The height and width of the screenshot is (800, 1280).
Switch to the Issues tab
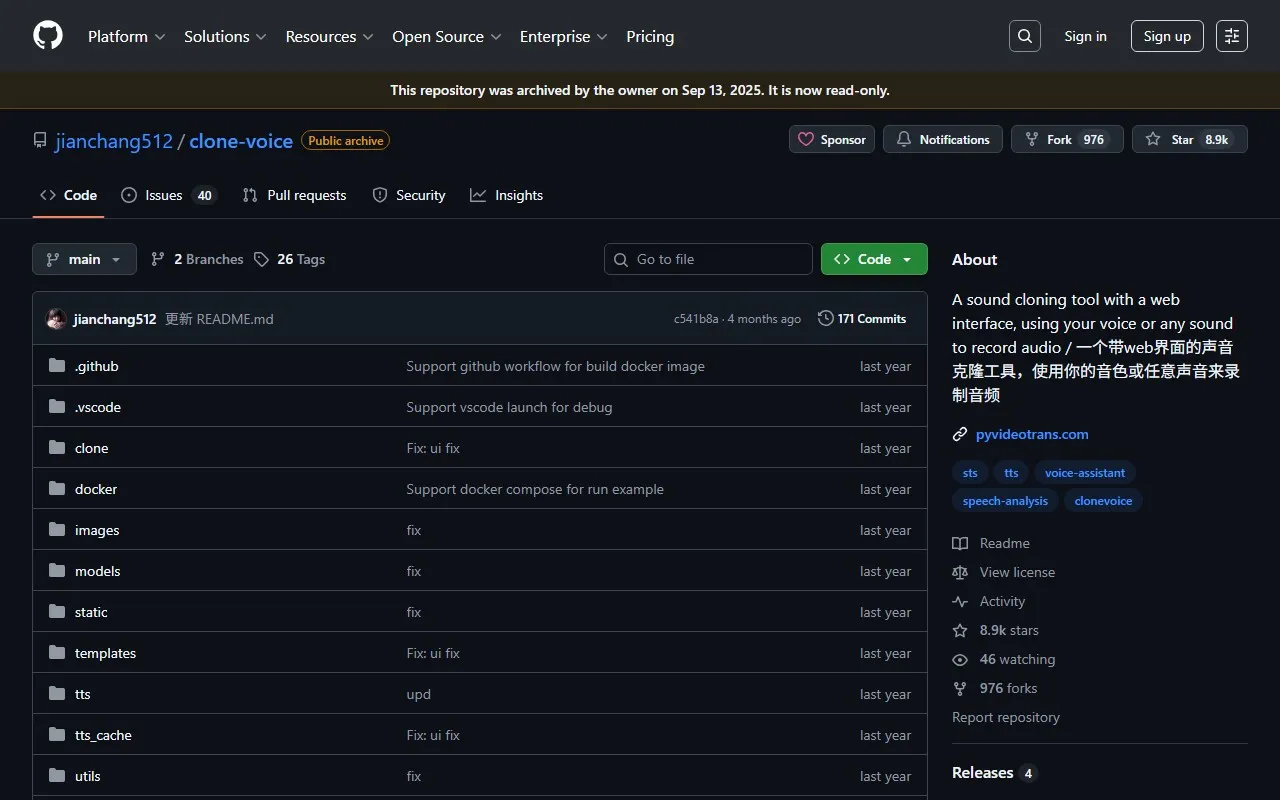coord(168,195)
